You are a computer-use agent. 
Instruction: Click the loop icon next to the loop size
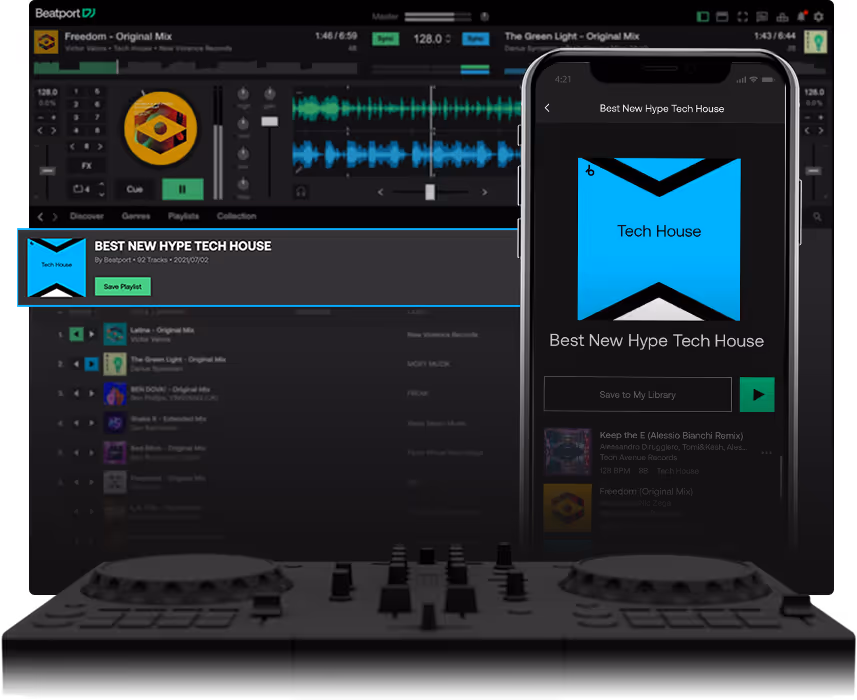78,189
